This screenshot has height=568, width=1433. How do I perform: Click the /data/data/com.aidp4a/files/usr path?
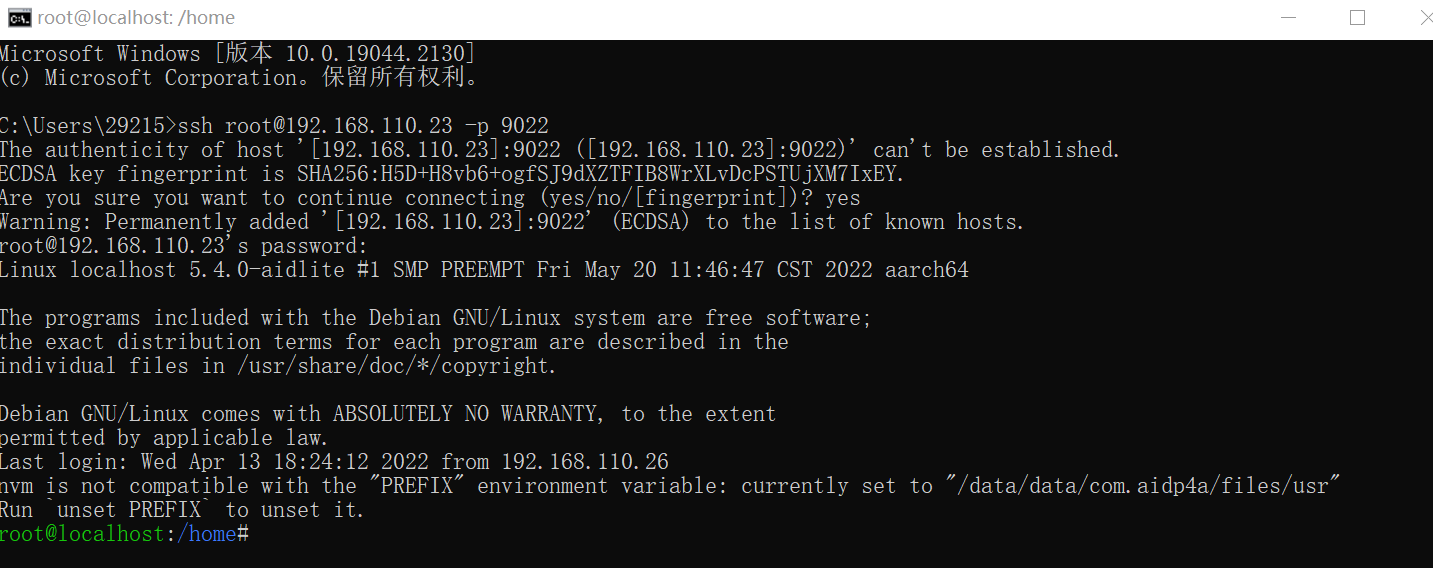point(1142,486)
